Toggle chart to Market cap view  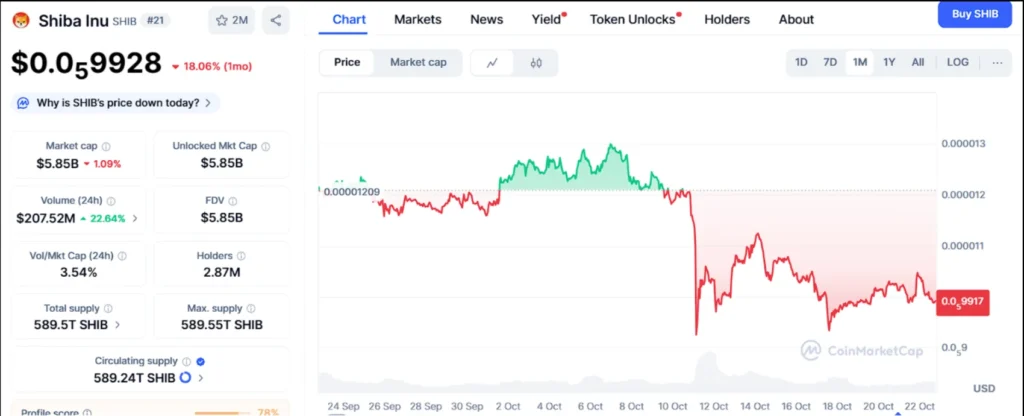418,62
